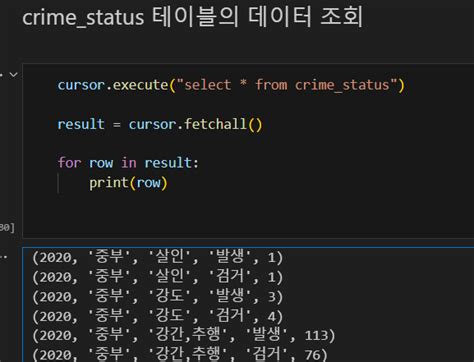The image size is (474, 362).
Task: Select output row '강간,추행', '발생', 113
Action: [183, 335]
